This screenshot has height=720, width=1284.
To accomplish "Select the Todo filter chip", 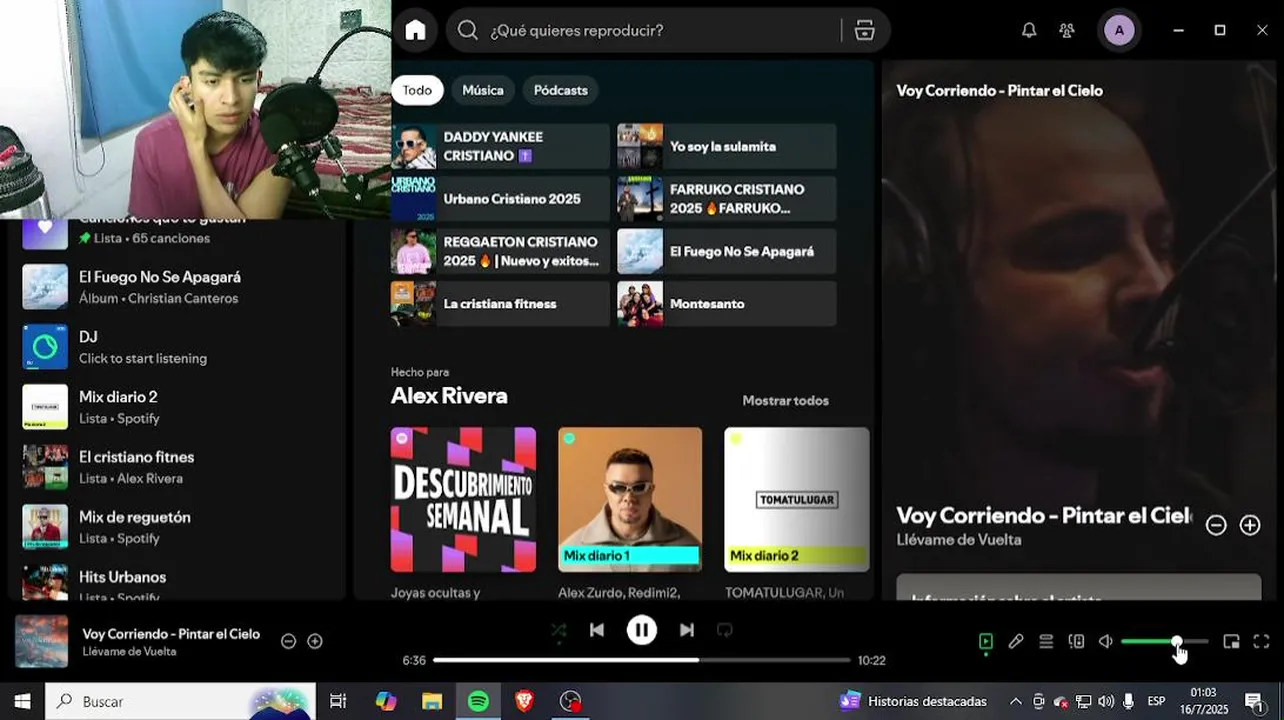I will (x=417, y=90).
